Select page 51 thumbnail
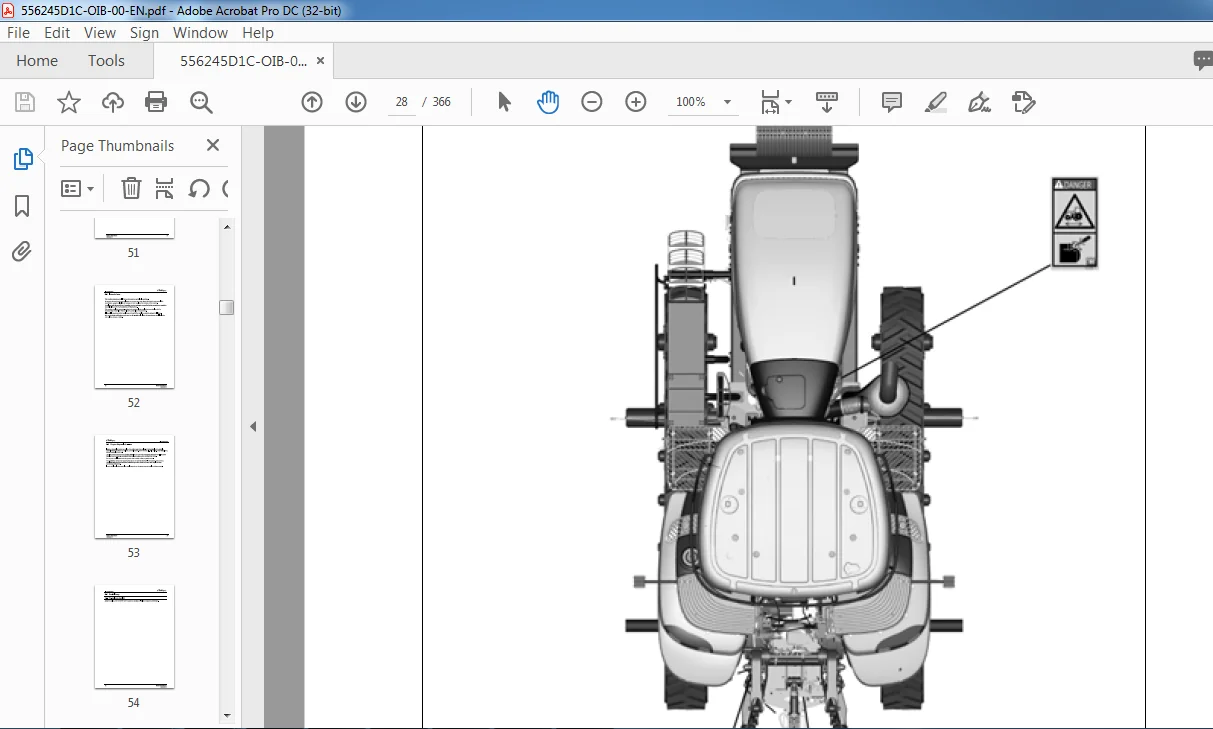The height and width of the screenshot is (729, 1213). [x=134, y=228]
